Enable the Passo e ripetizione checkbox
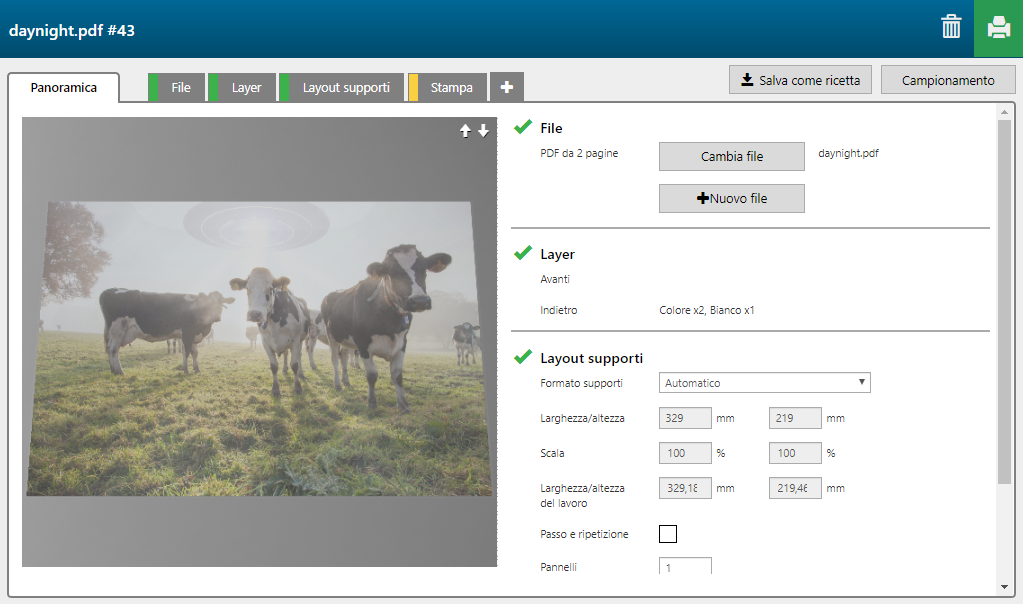 [x=668, y=534]
